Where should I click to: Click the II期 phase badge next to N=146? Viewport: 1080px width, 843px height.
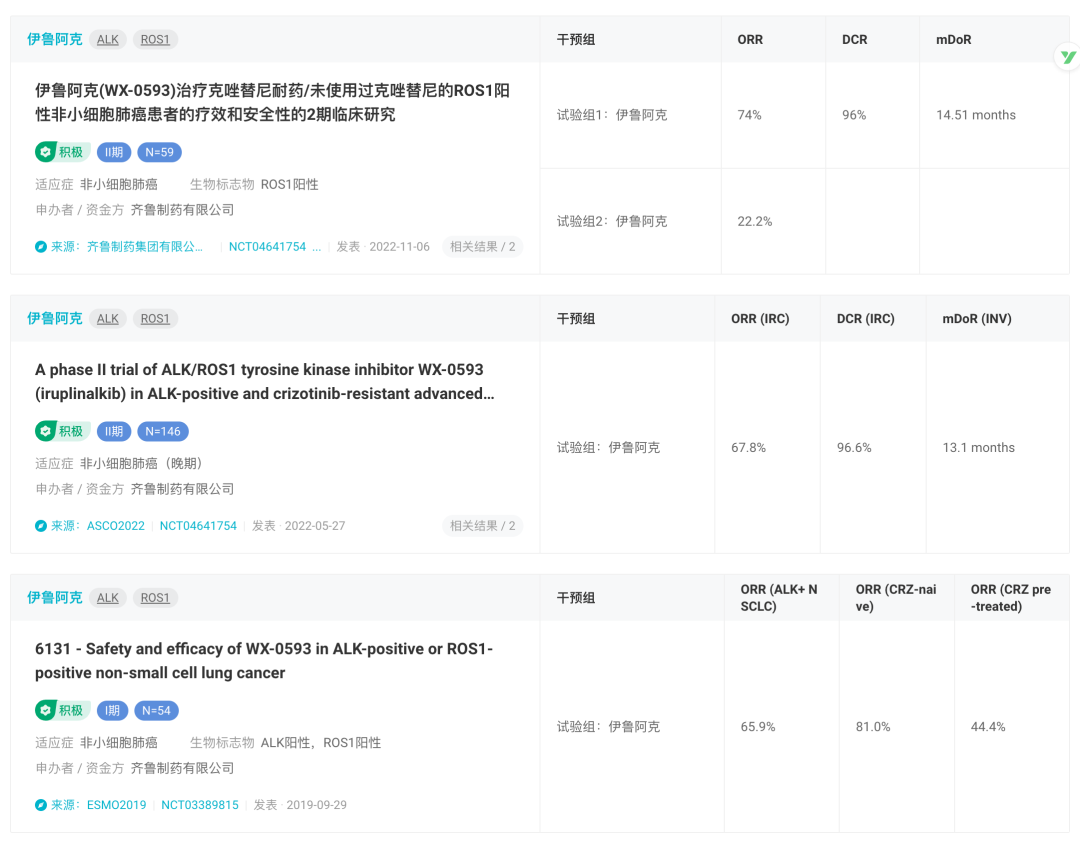[x=114, y=431]
